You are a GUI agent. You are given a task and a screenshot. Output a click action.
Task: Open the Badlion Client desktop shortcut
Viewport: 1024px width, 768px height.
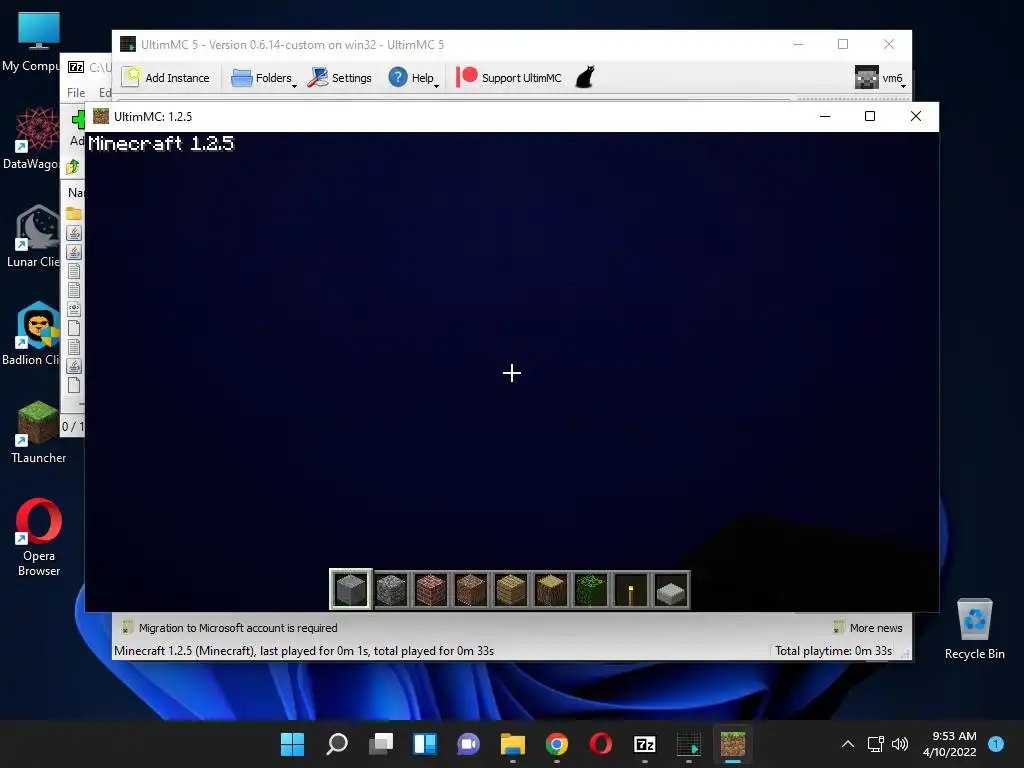[x=37, y=334]
